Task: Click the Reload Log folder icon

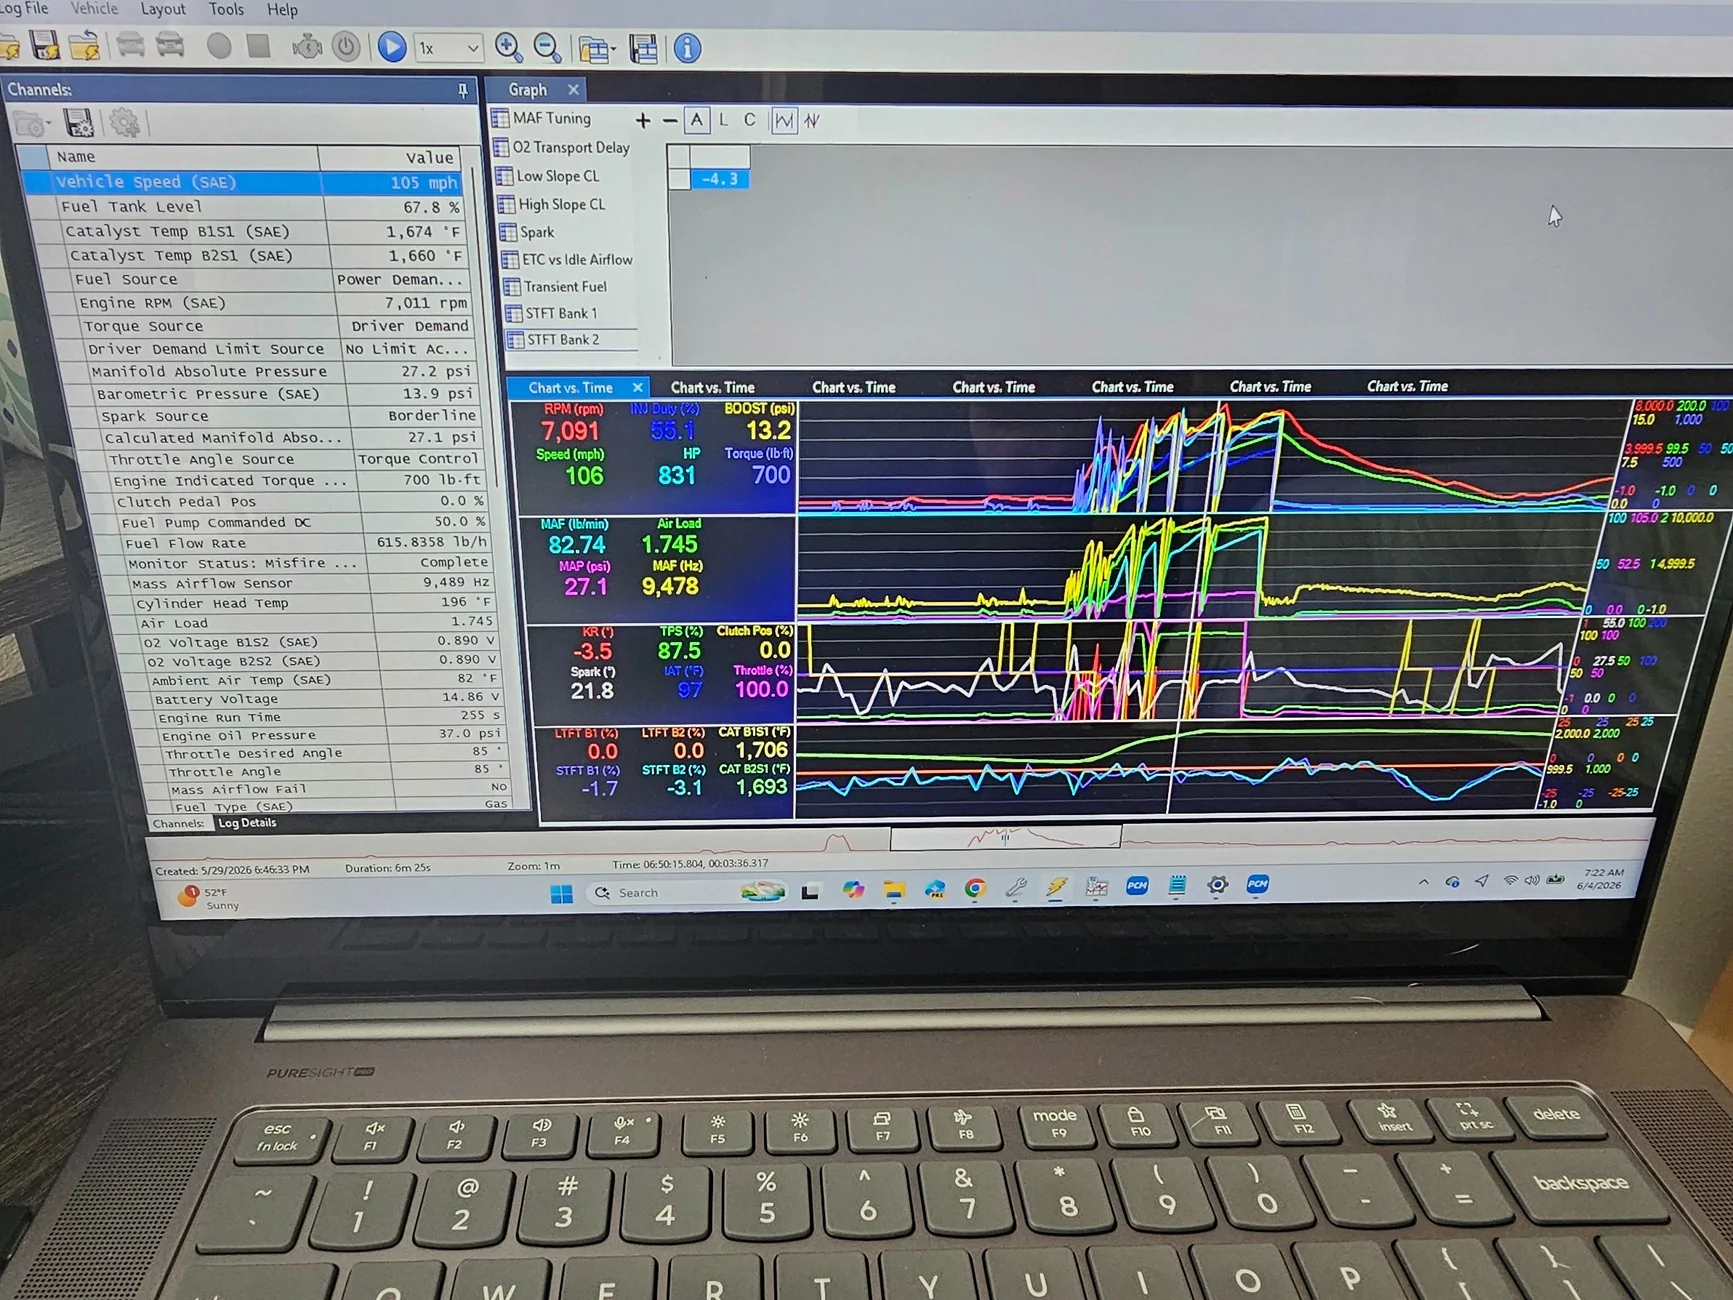Action: tap(84, 46)
